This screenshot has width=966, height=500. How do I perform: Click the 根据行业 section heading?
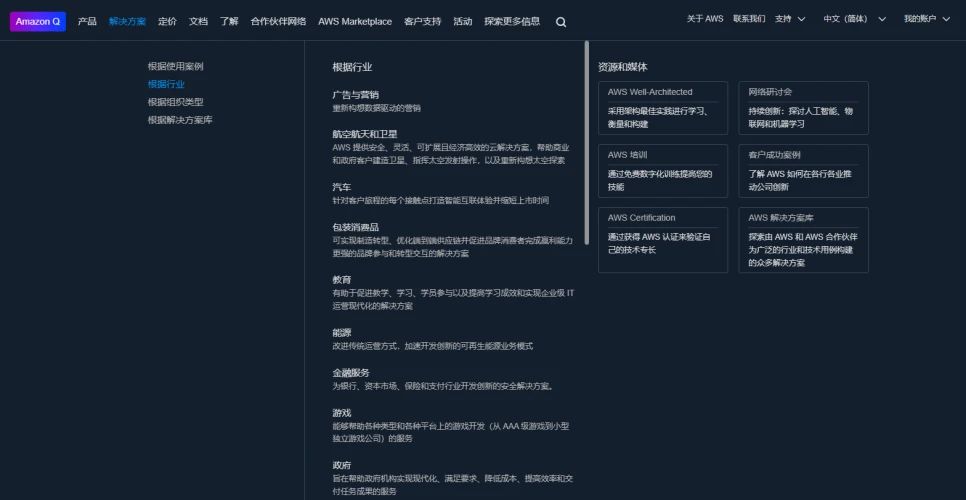point(352,67)
